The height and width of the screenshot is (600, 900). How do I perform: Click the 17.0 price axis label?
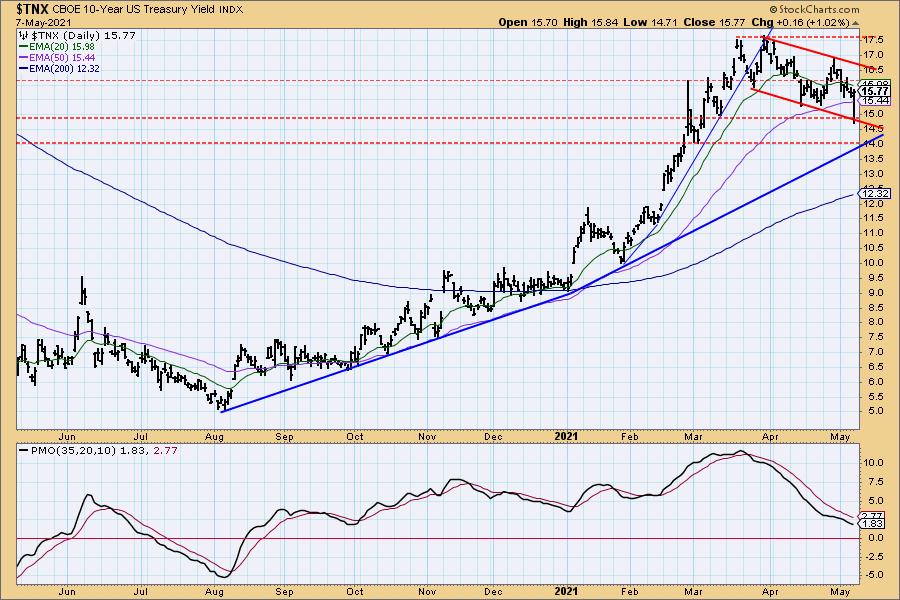point(873,55)
